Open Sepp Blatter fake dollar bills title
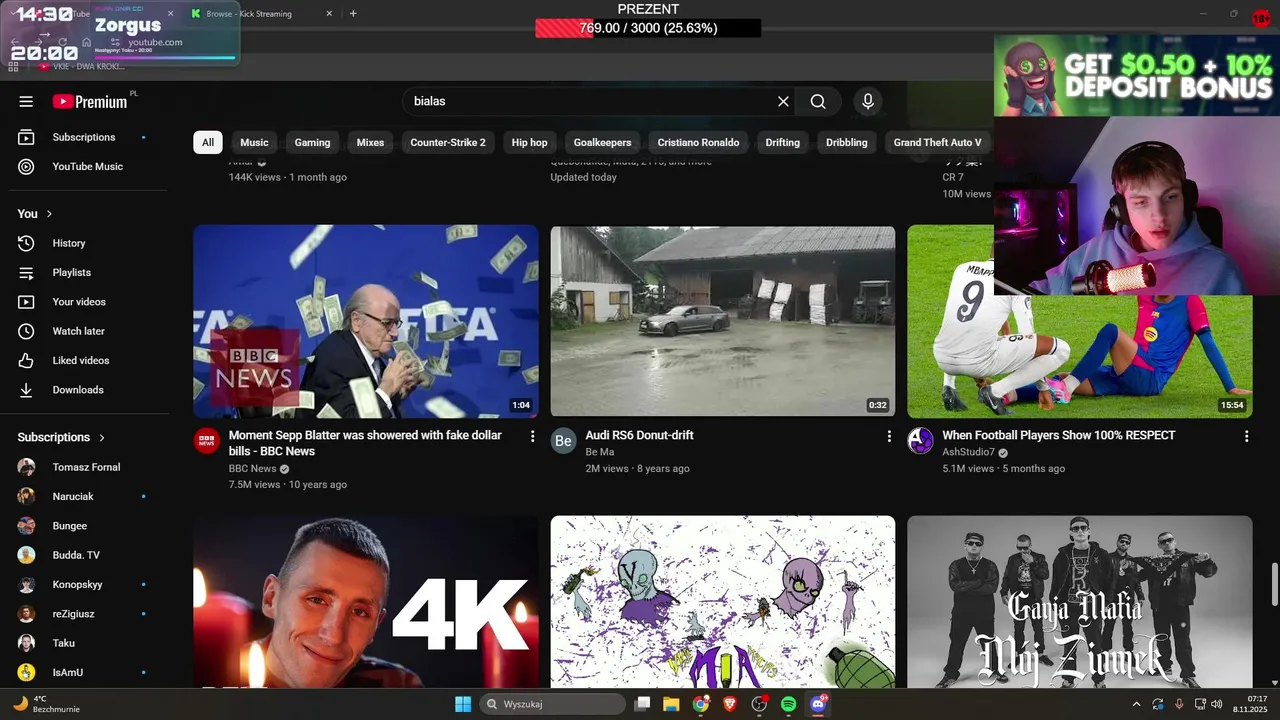The width and height of the screenshot is (1280, 720). 366,443
